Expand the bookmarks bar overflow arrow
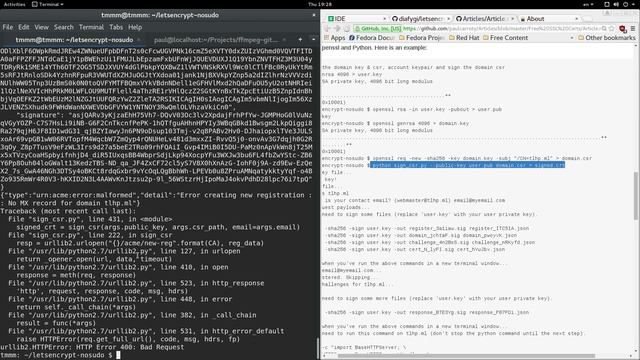The width and height of the screenshot is (640, 360). pyautogui.click(x=572, y=38)
